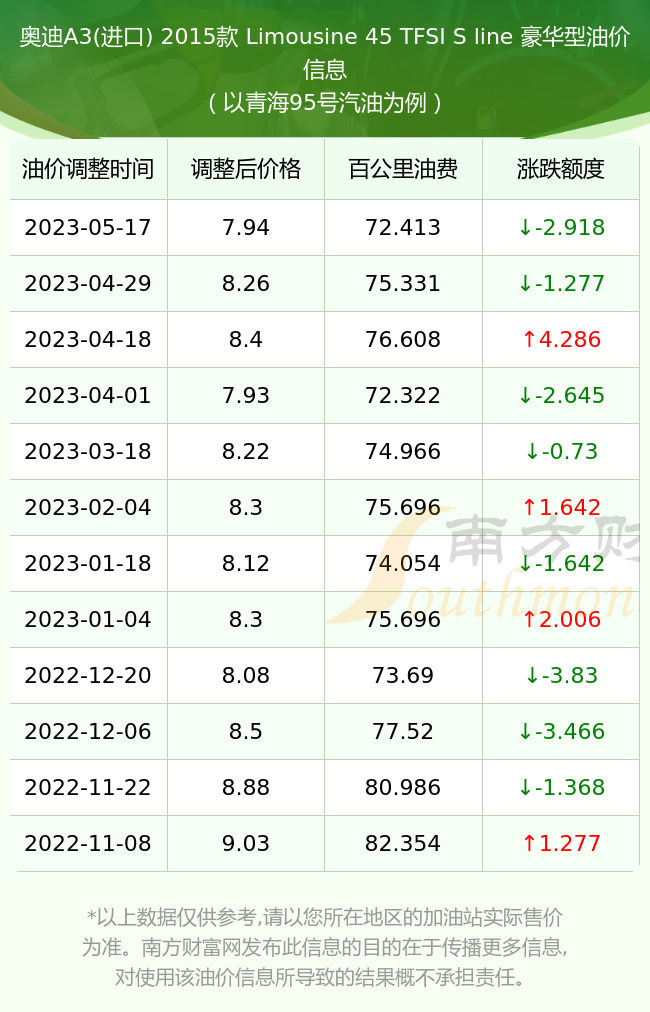Viewport: 650px width, 1012px height.
Task: Select date cell 2023-01-04
Action: (88, 620)
